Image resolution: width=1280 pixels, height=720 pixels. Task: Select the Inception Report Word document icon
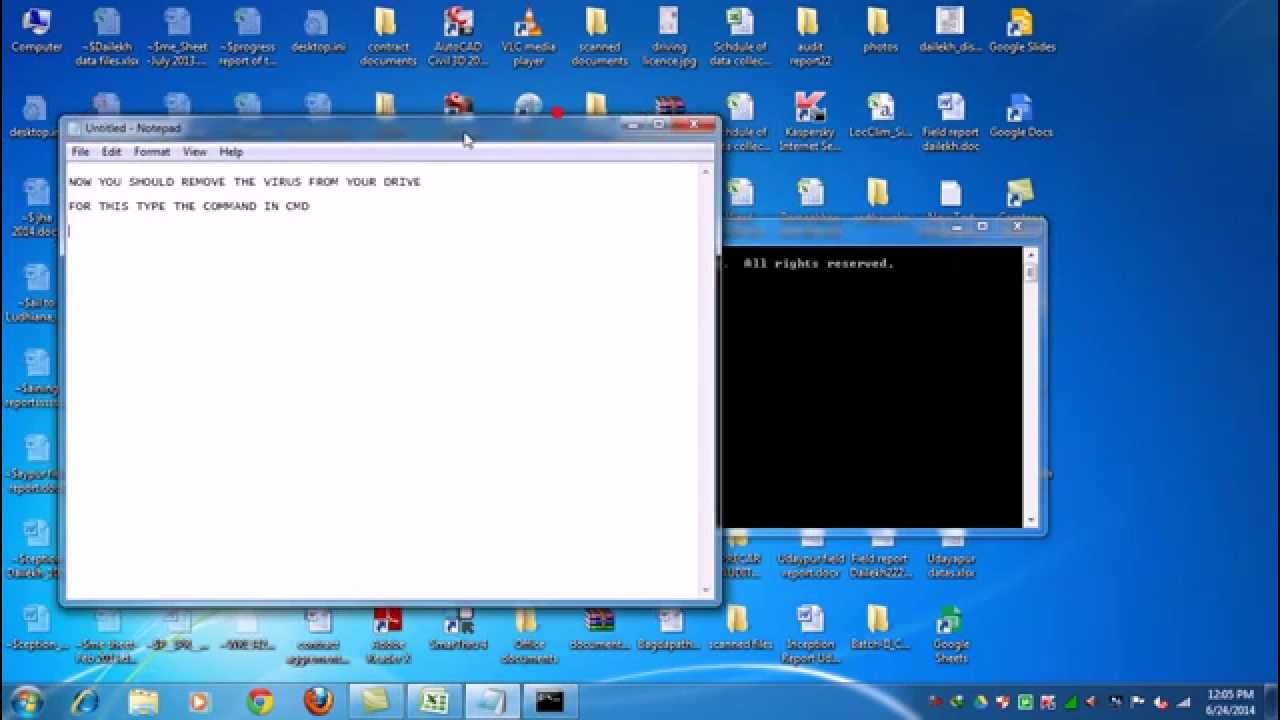(x=810, y=635)
